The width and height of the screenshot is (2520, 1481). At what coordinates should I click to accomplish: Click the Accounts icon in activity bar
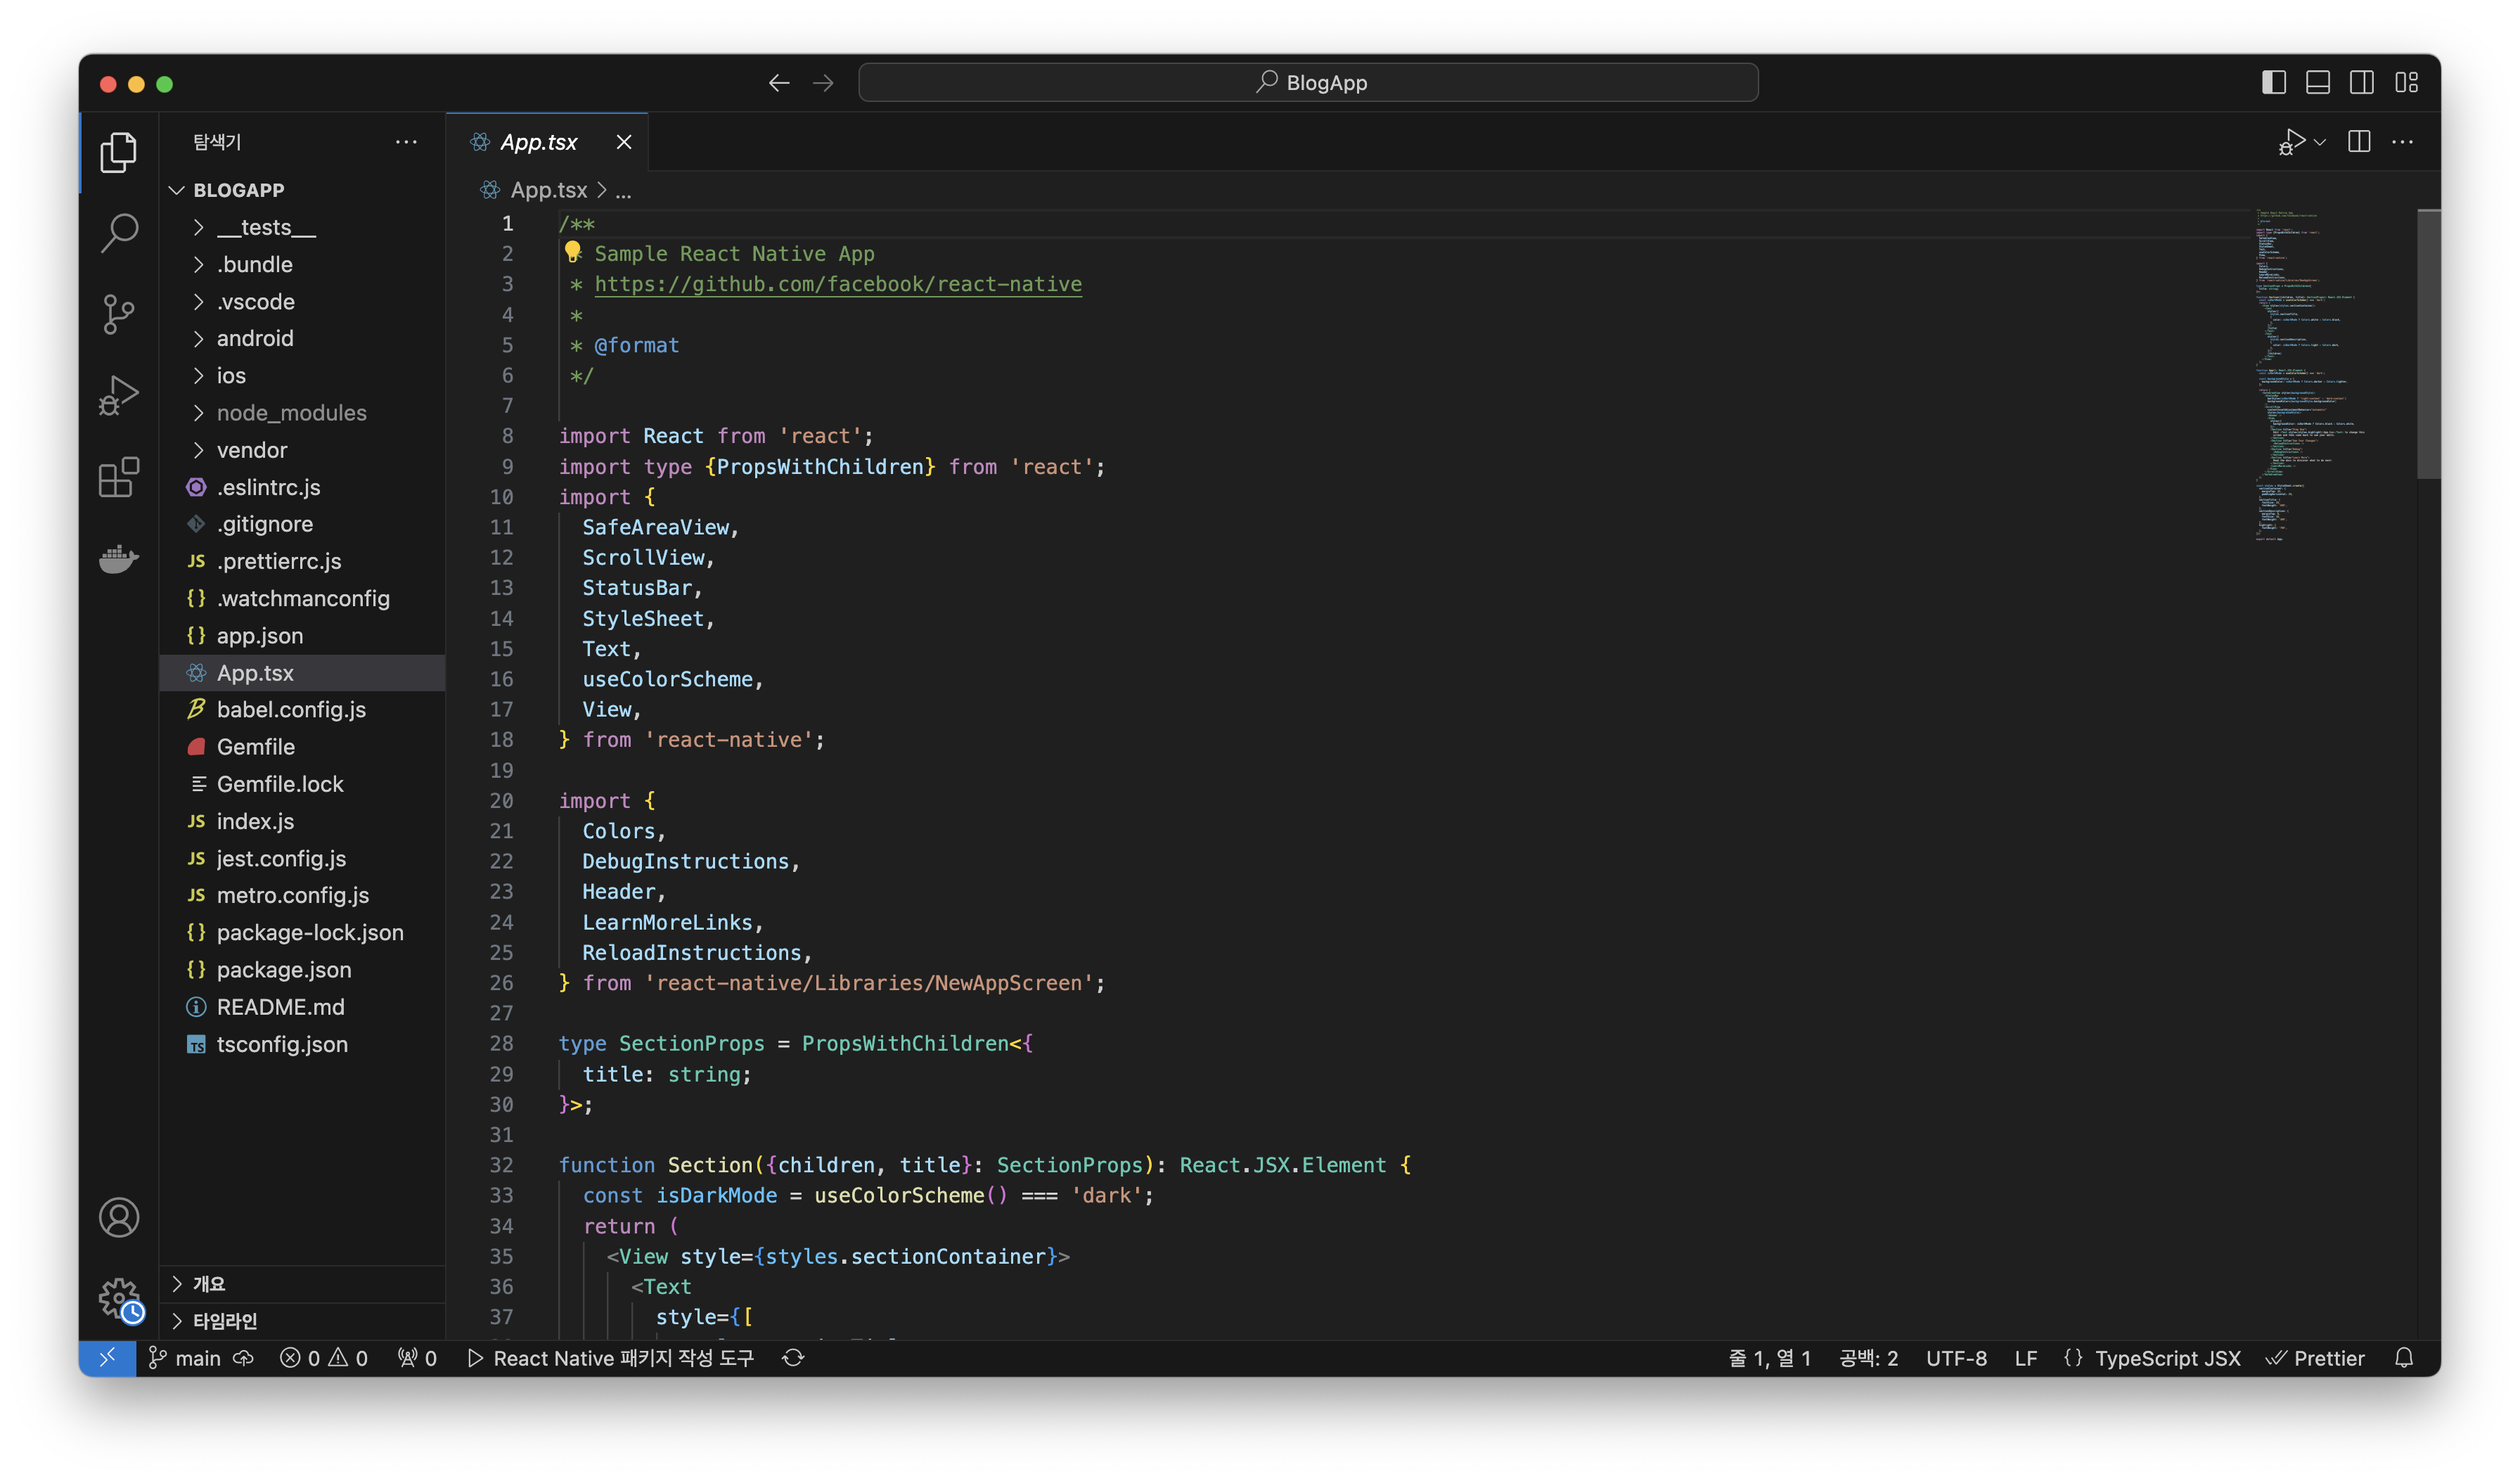[119, 1217]
